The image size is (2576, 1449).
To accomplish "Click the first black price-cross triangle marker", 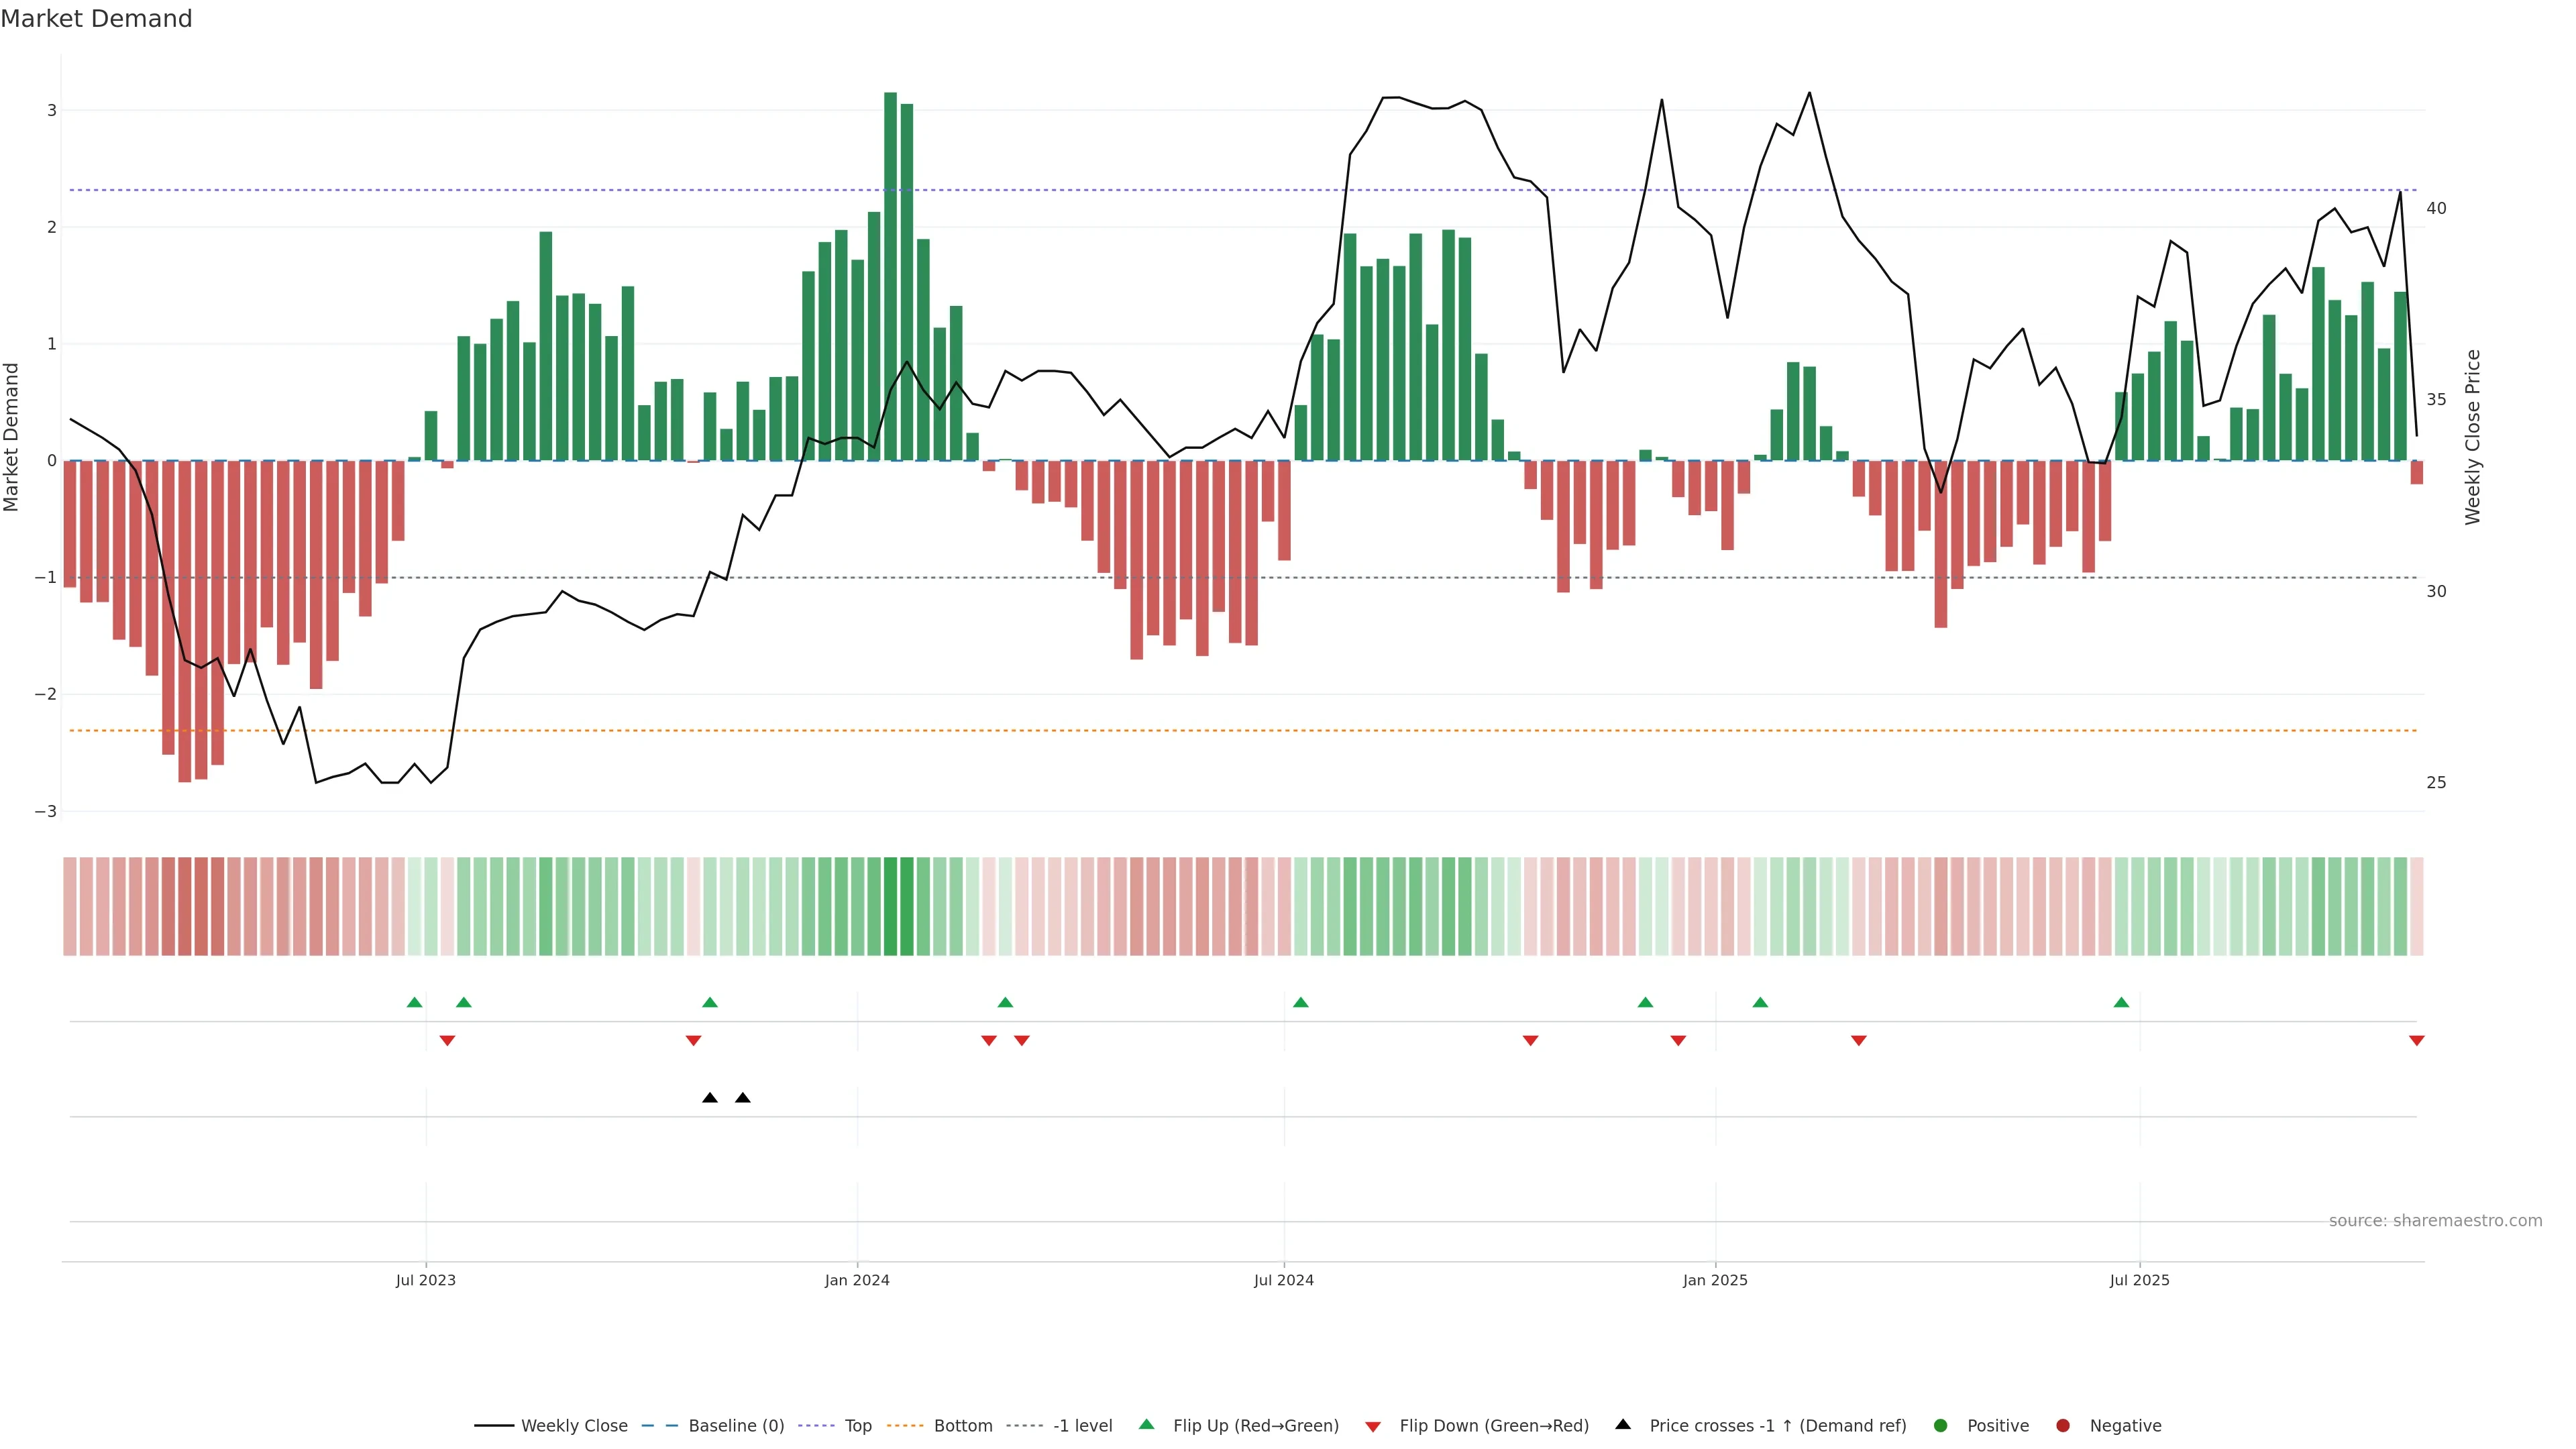I will tap(709, 1097).
